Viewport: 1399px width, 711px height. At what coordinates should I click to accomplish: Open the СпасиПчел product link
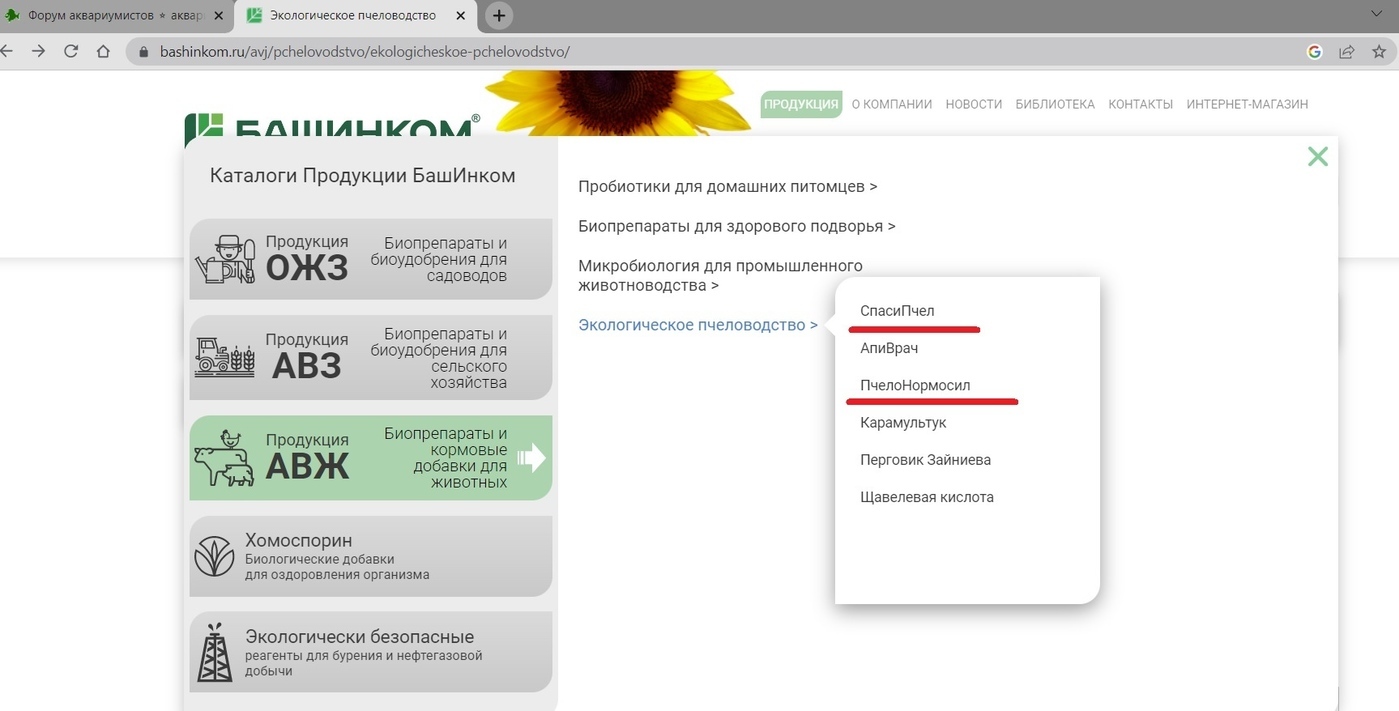point(897,311)
